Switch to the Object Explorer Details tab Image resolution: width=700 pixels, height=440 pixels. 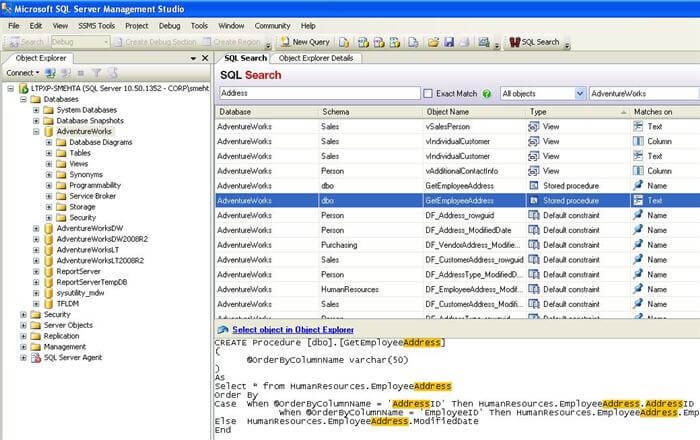316,58
